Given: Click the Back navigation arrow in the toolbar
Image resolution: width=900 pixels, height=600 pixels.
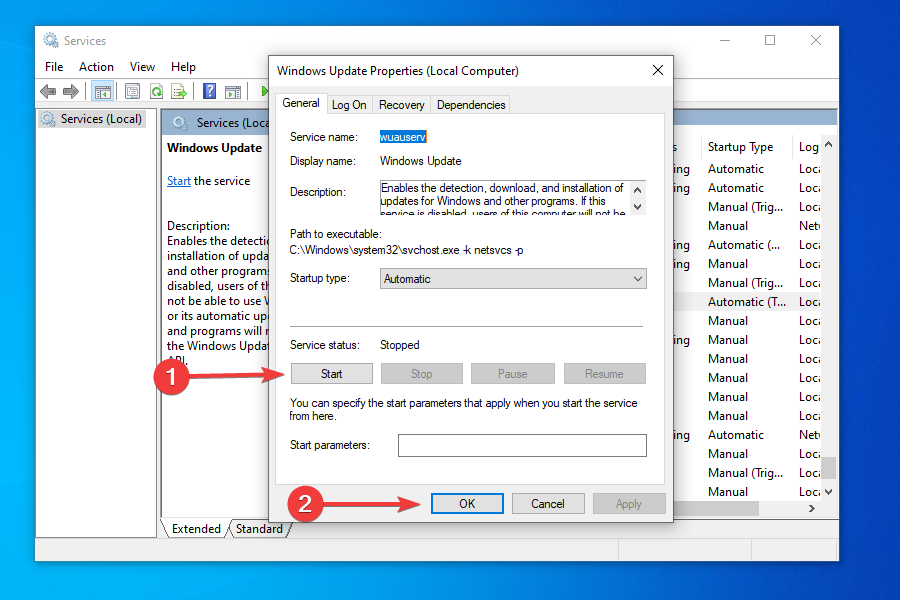Looking at the screenshot, I should click(x=48, y=91).
